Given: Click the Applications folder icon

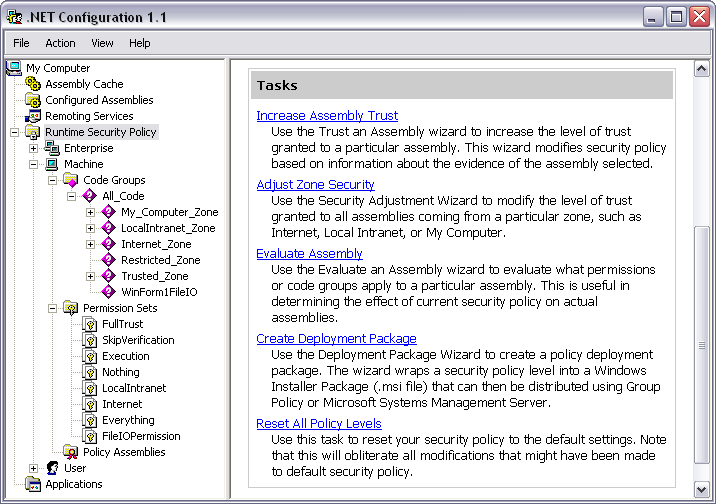Looking at the screenshot, I should (x=33, y=484).
